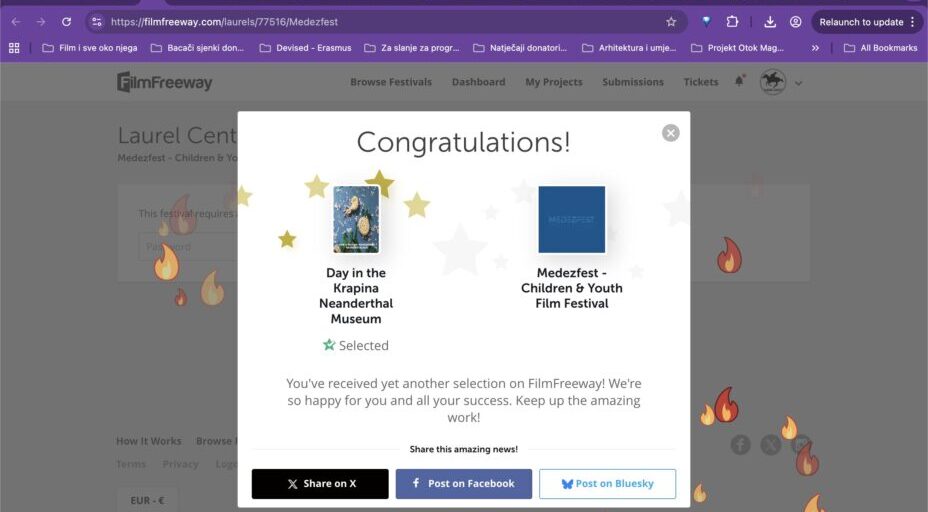This screenshot has height=512, width=928.
Task: Show hidden bookmarks with the chevron
Action: 815,47
